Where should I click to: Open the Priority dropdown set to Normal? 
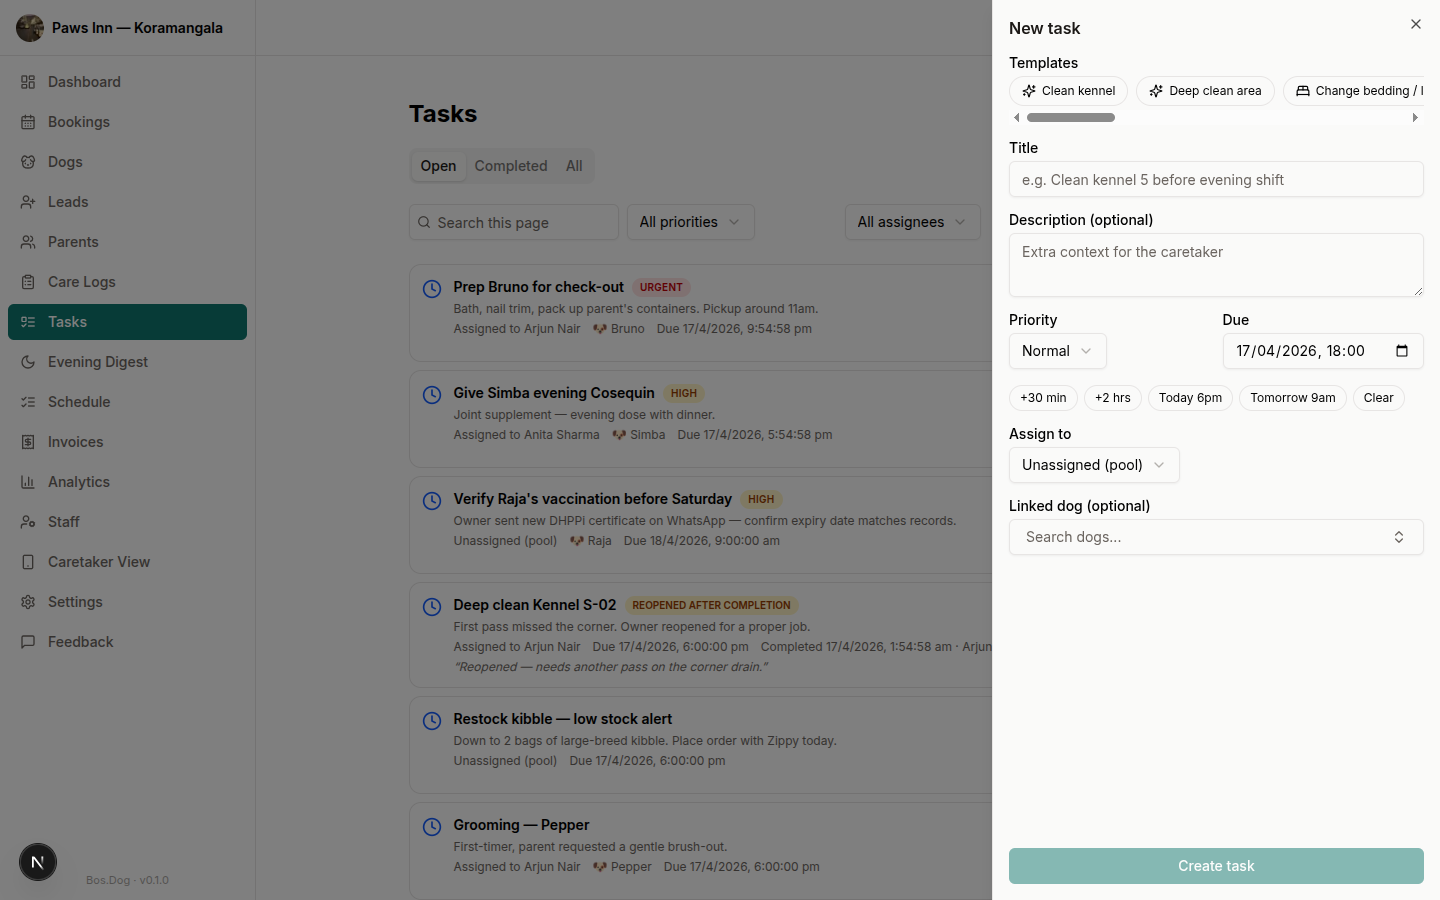coord(1057,351)
